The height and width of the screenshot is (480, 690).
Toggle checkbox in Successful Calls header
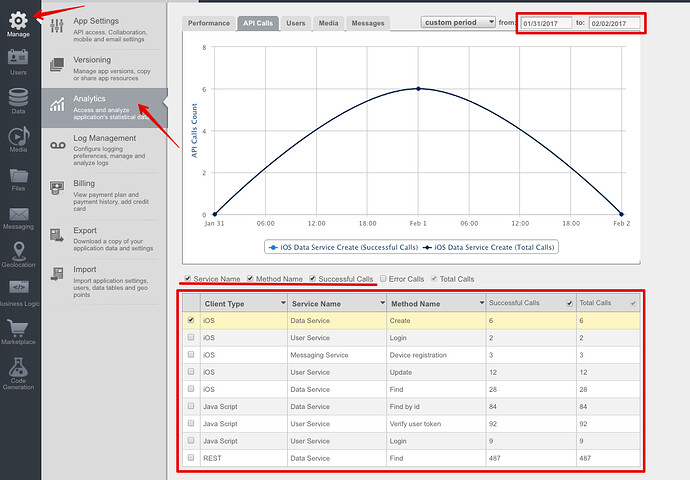(x=569, y=304)
